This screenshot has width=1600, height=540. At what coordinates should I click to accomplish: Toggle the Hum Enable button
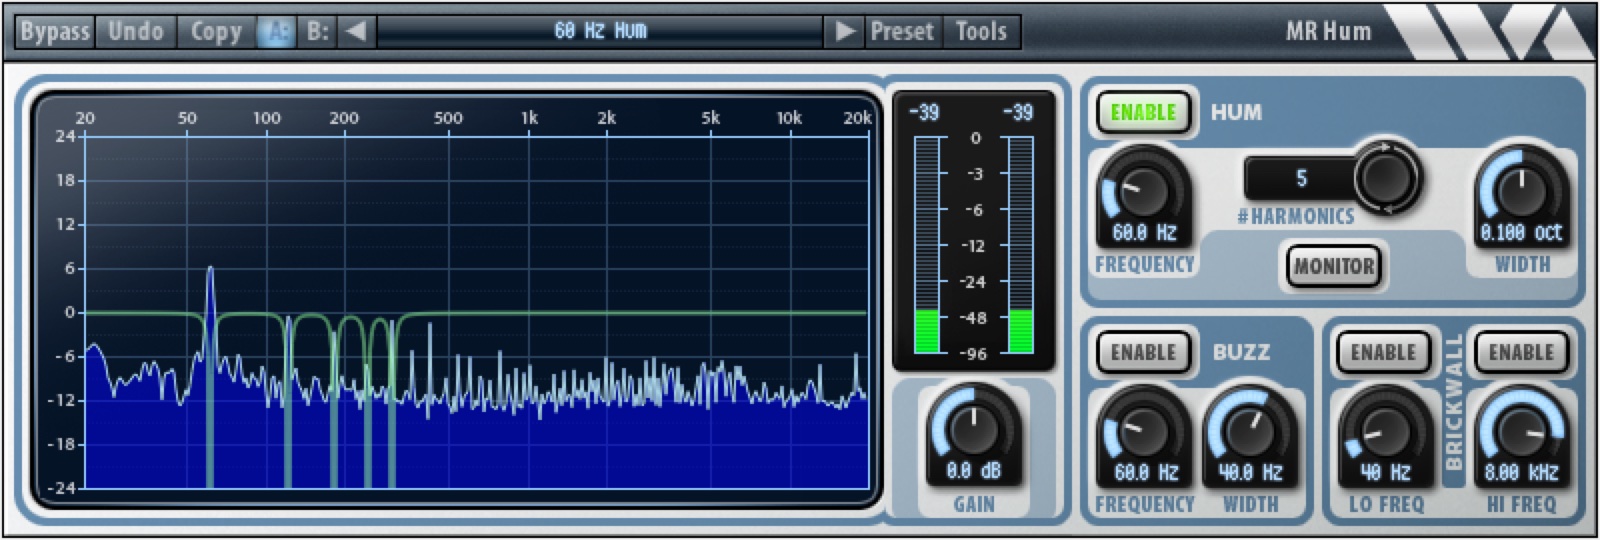coord(1143,112)
